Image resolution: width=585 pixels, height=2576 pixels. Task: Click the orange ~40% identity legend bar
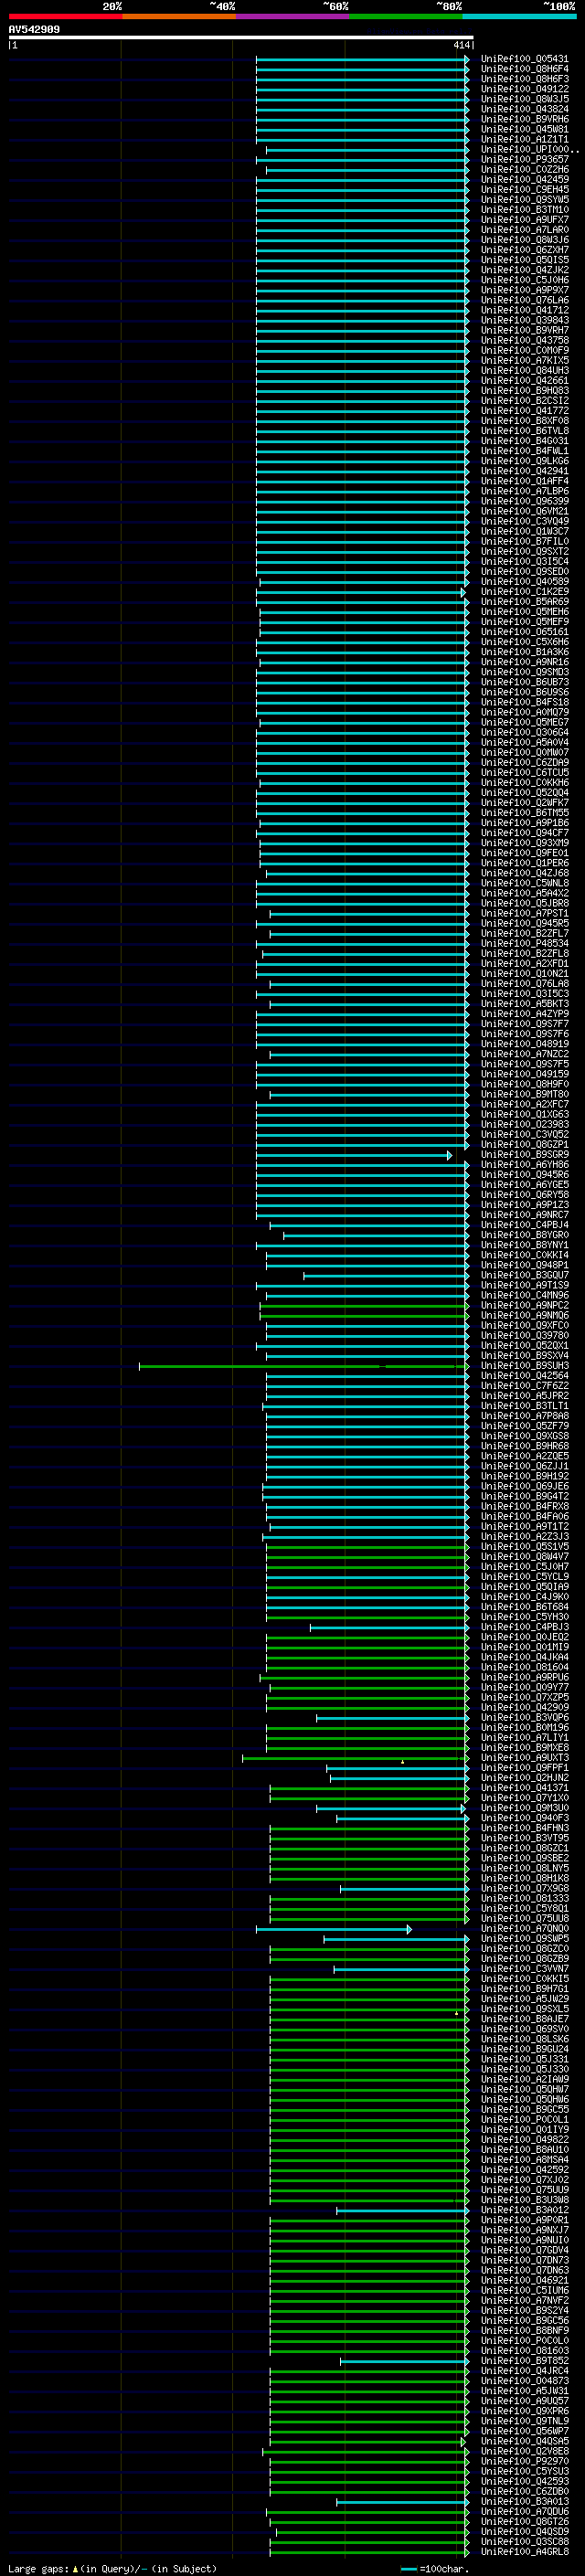(179, 16)
